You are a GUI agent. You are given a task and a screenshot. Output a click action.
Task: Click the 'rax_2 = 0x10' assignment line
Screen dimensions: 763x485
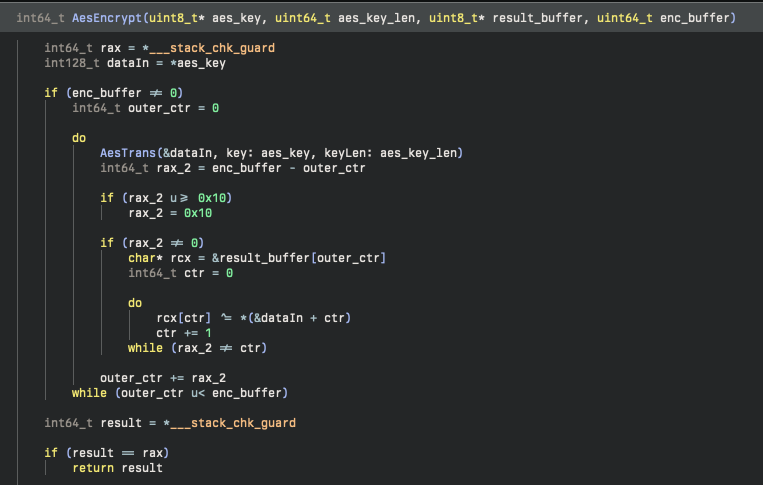click(170, 213)
